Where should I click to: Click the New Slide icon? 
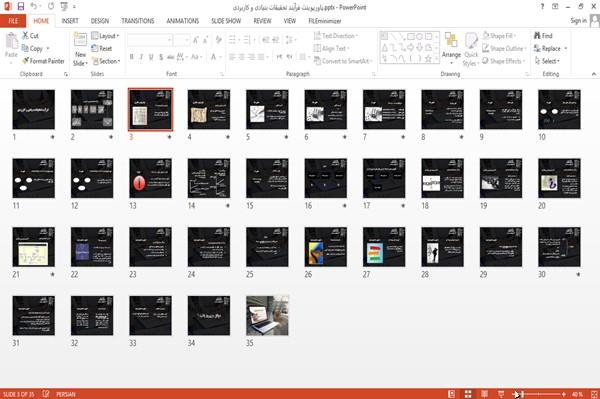click(80, 40)
